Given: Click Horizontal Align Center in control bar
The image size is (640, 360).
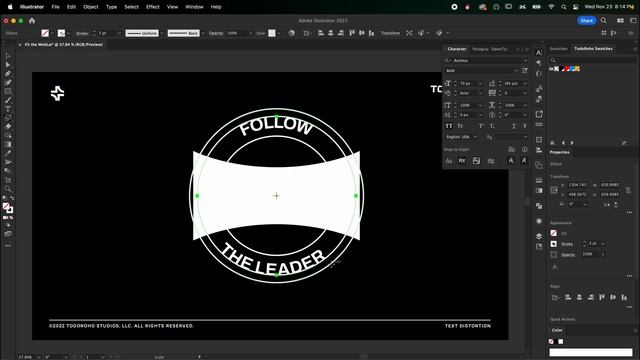Looking at the screenshot, I should pos(331,33).
